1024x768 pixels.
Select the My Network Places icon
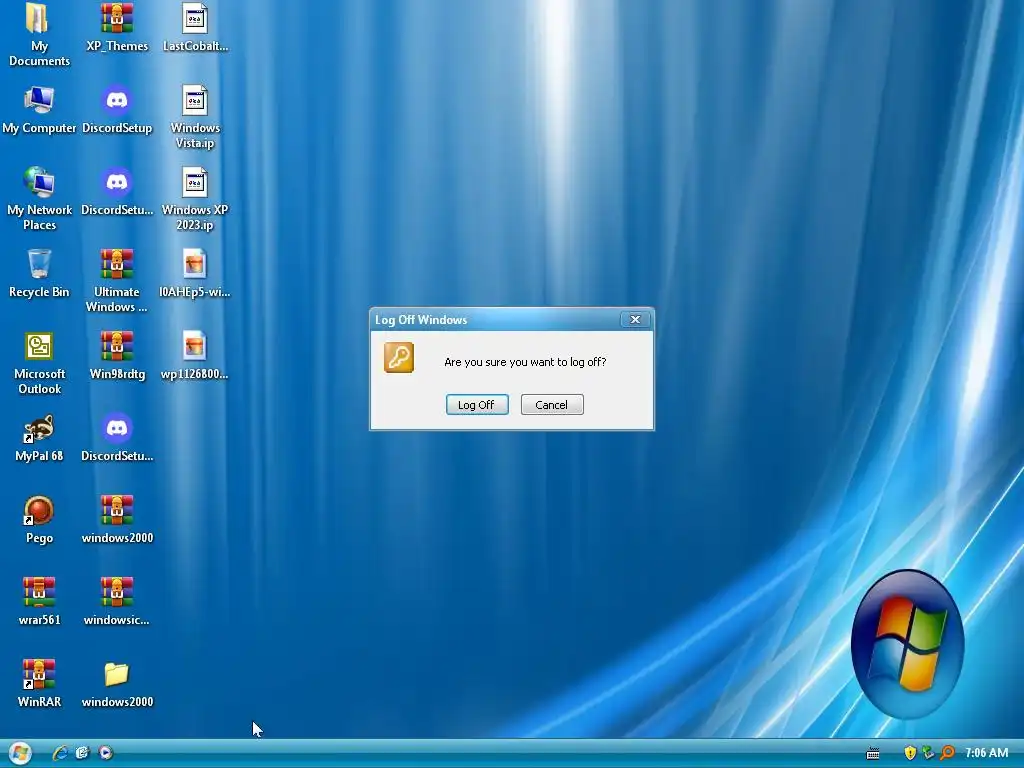tap(39, 199)
